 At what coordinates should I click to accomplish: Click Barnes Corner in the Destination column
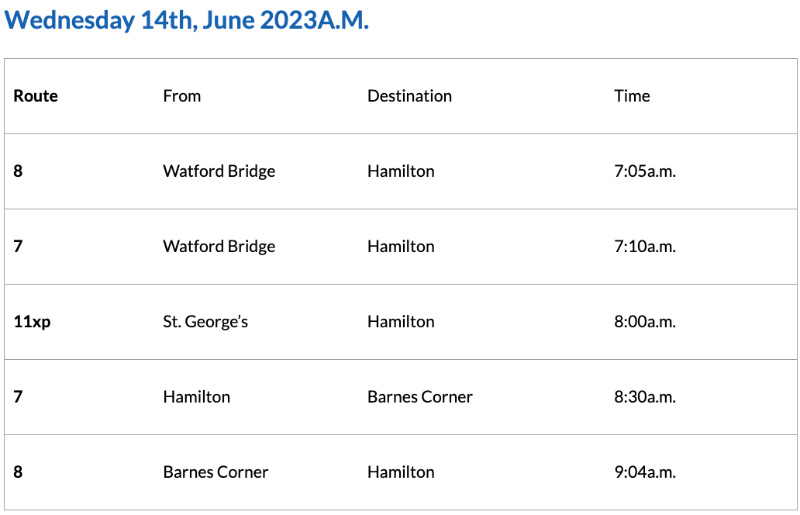[420, 397]
